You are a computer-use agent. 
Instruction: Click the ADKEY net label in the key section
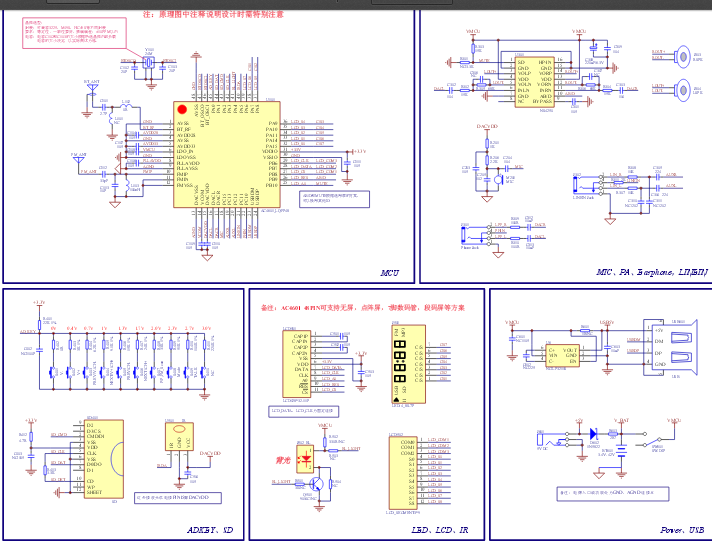(28, 332)
